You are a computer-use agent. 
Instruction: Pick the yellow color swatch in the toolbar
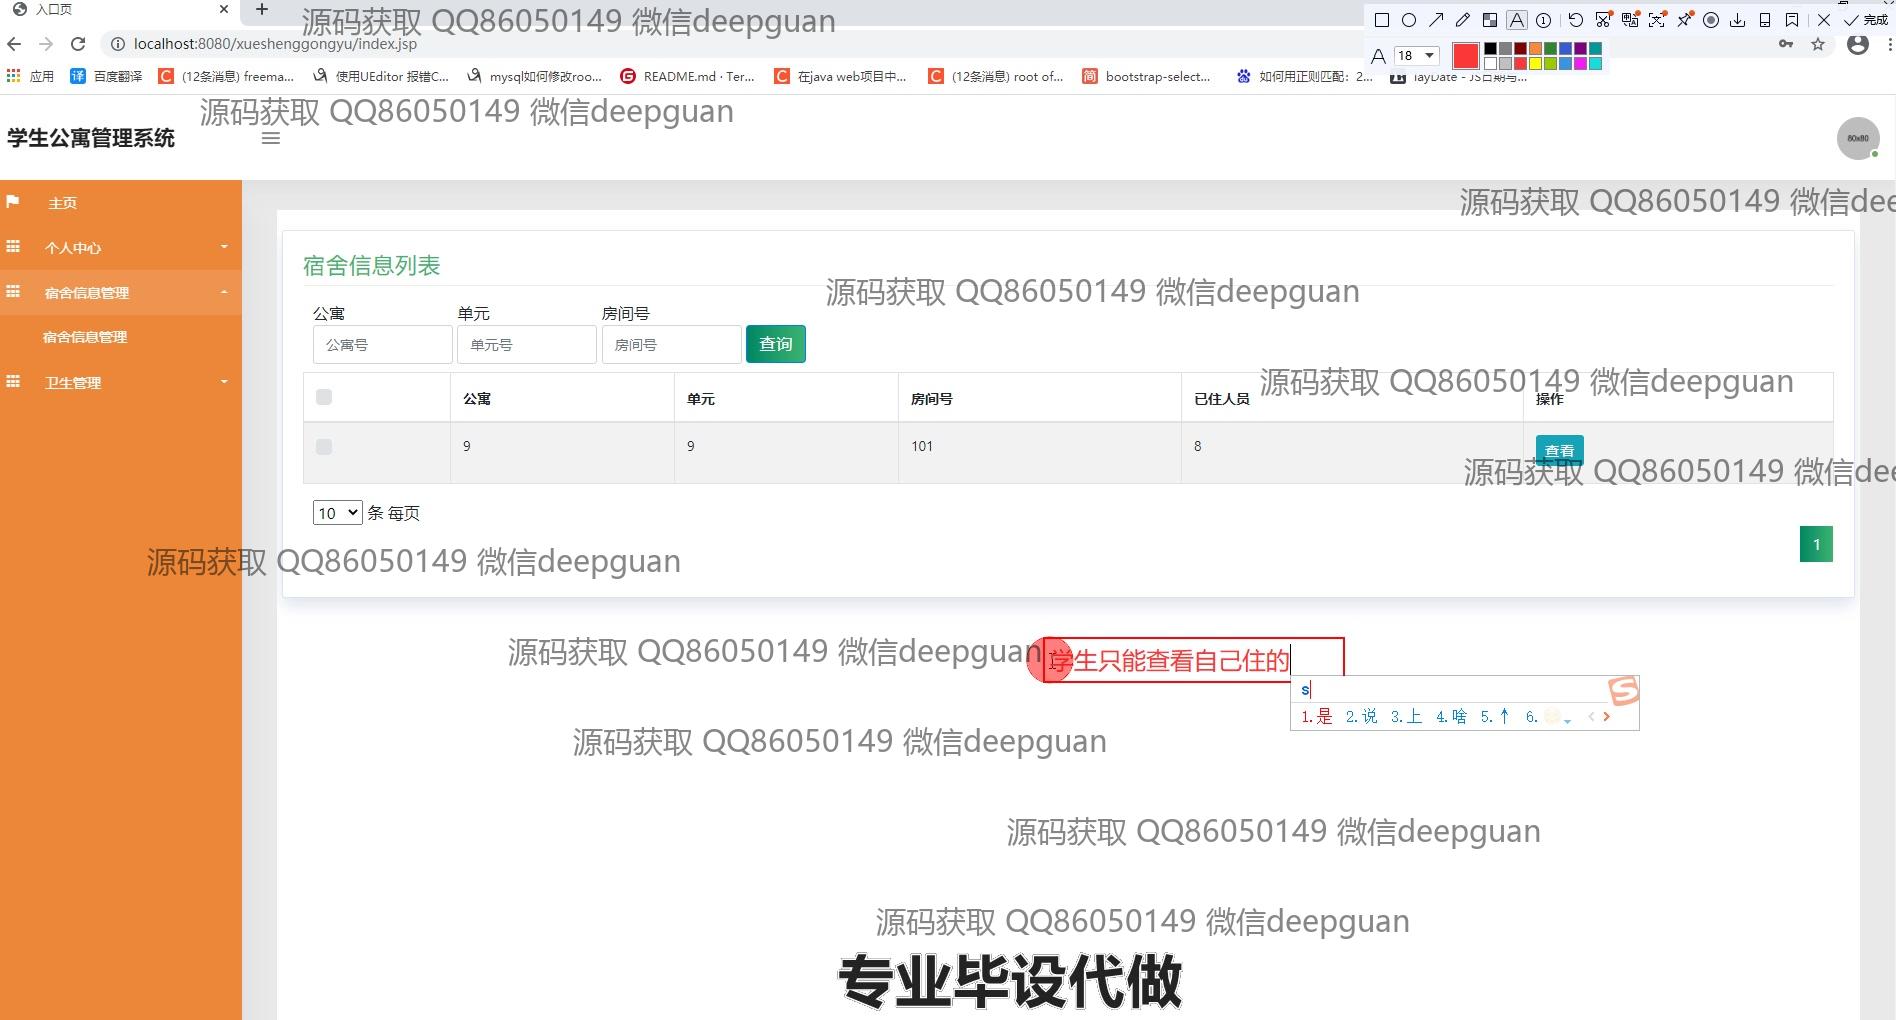[1536, 62]
